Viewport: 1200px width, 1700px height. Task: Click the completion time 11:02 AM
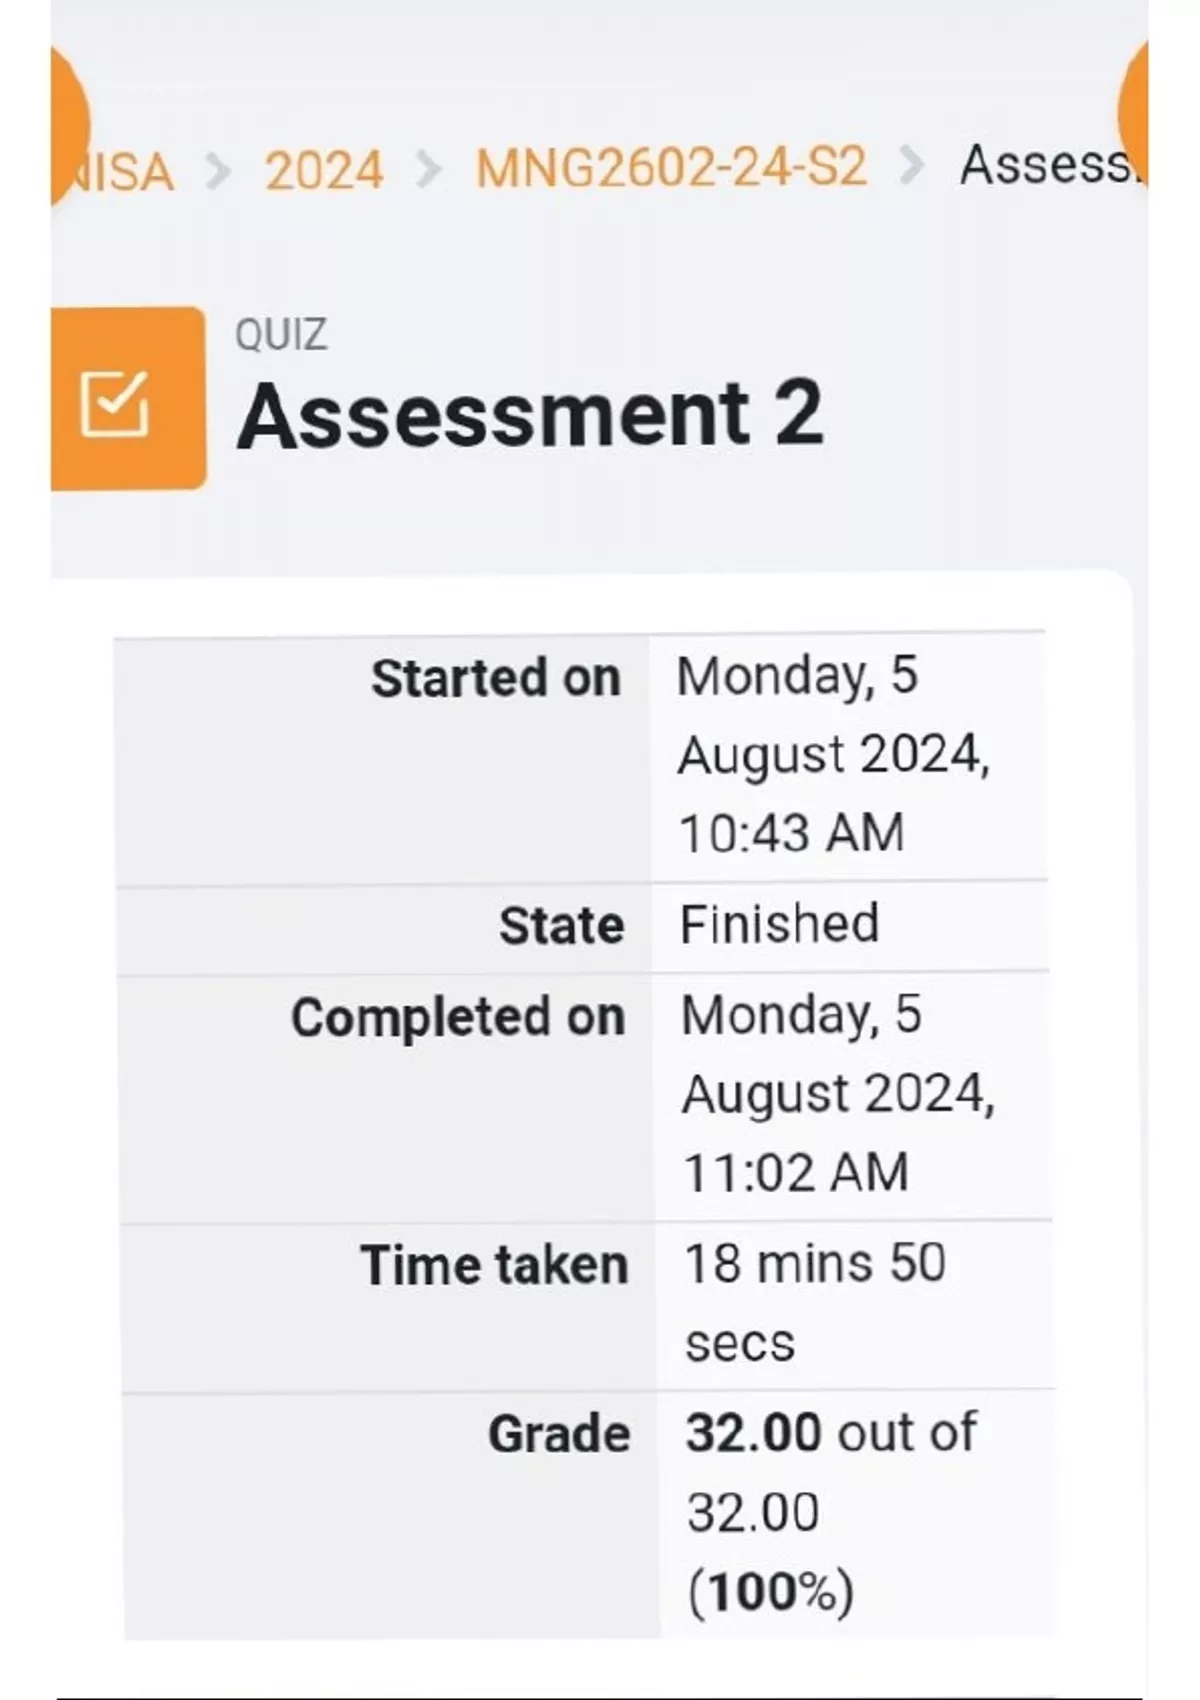pos(796,1172)
